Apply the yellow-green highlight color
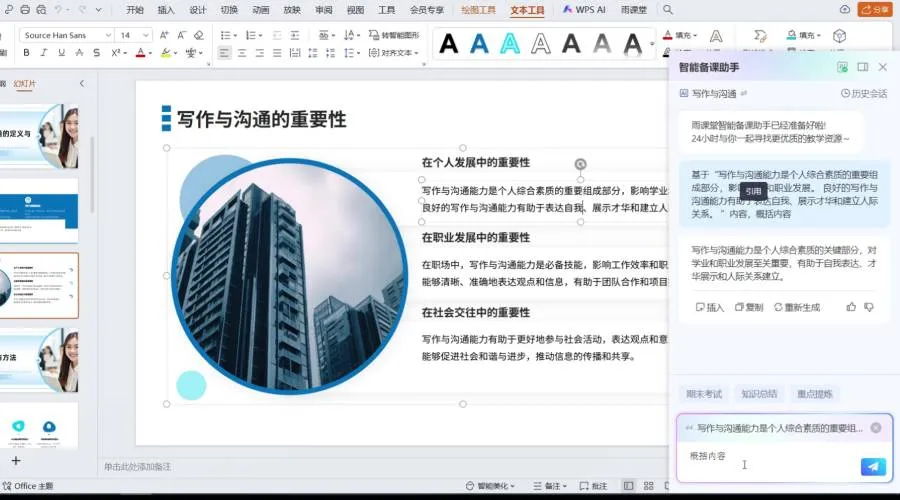 (x=165, y=53)
